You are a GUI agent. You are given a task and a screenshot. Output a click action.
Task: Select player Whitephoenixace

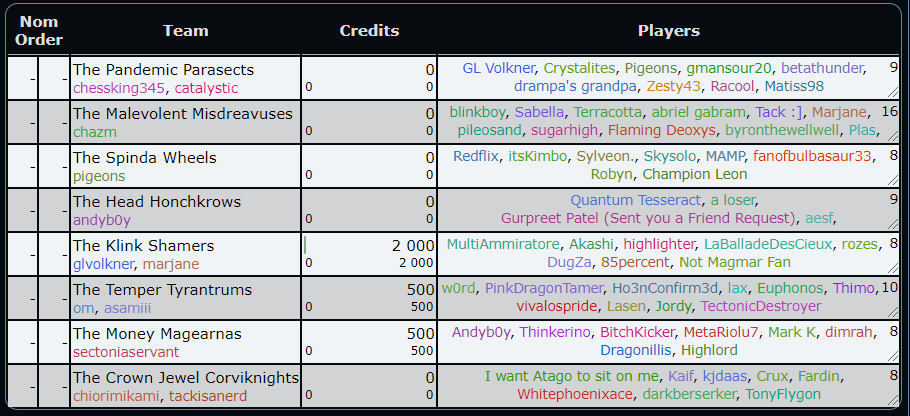click(575, 394)
